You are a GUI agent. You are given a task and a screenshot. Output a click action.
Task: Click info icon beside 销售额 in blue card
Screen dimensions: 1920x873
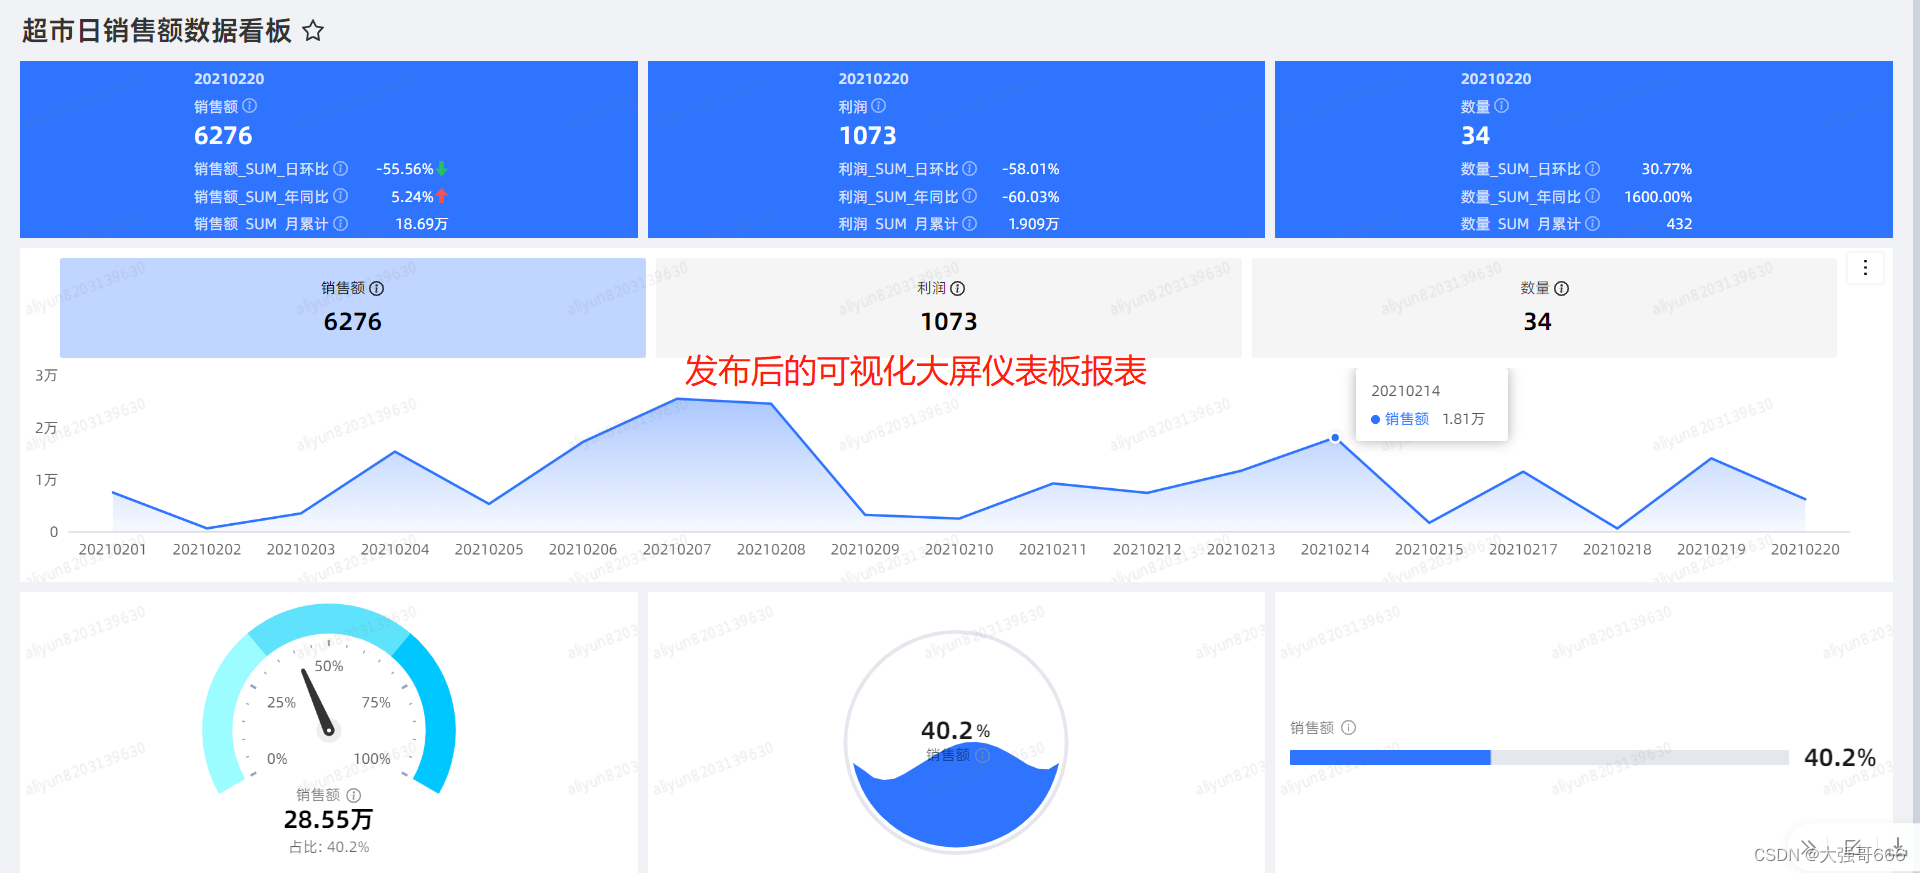tap(250, 106)
